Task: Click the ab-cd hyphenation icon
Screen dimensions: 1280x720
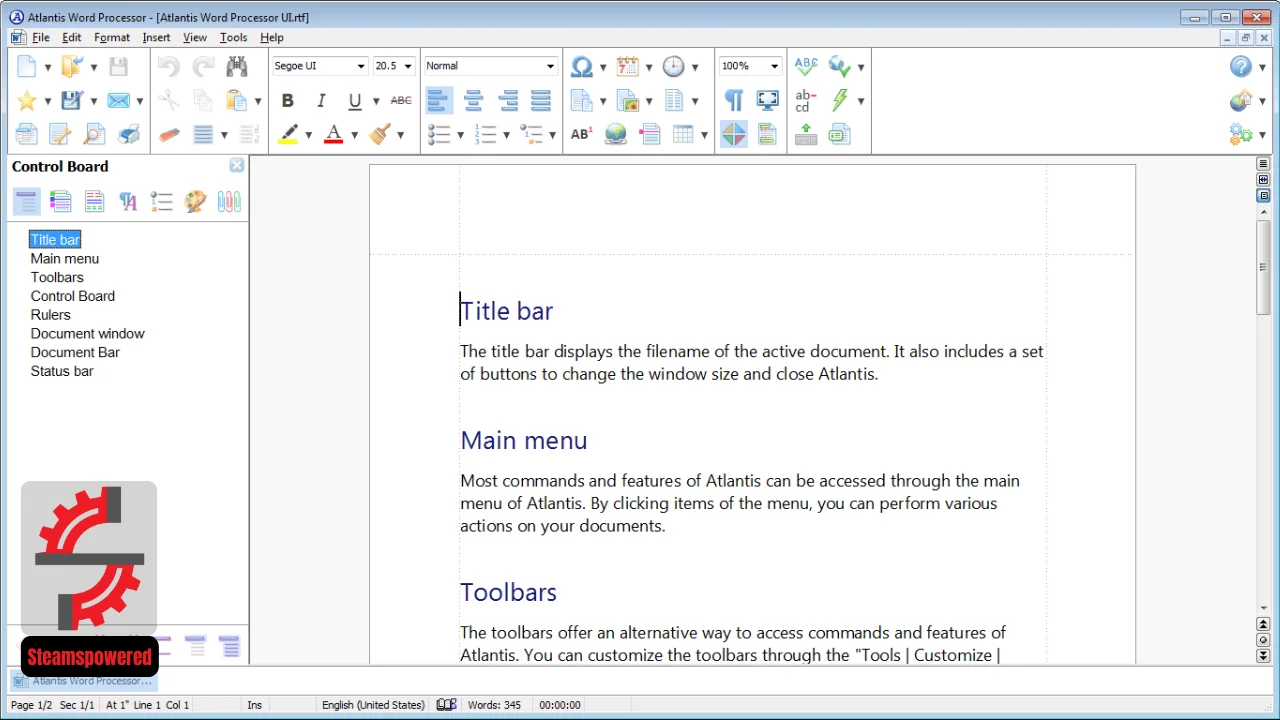Action: 806,100
